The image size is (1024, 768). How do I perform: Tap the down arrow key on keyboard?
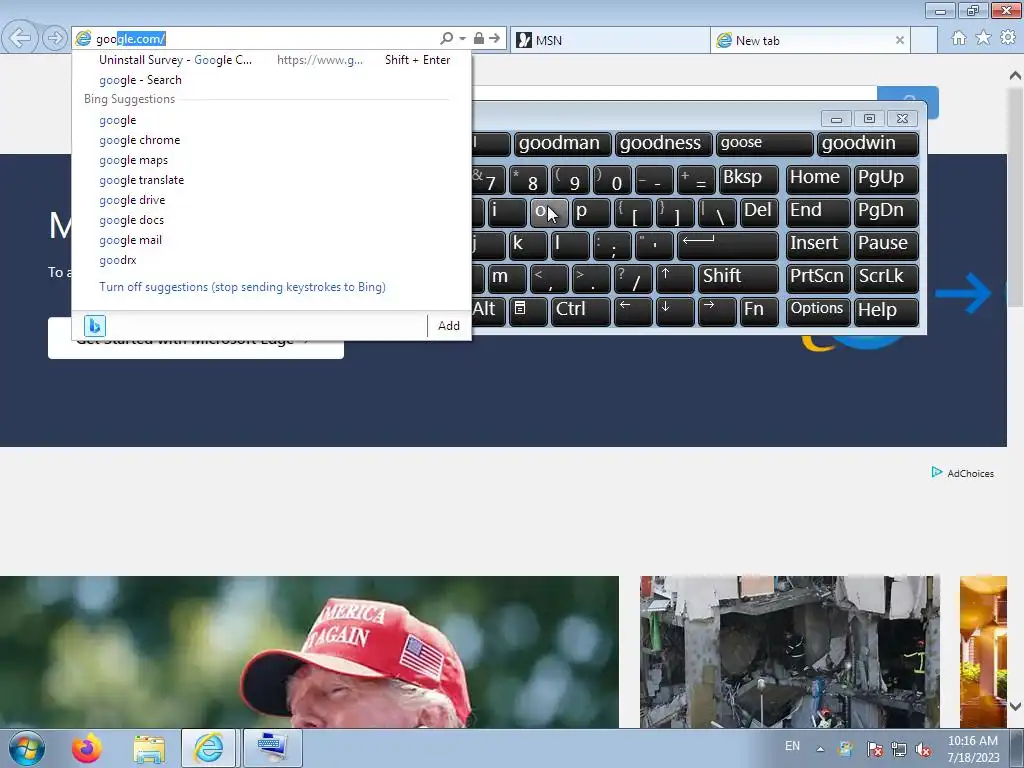pos(675,312)
